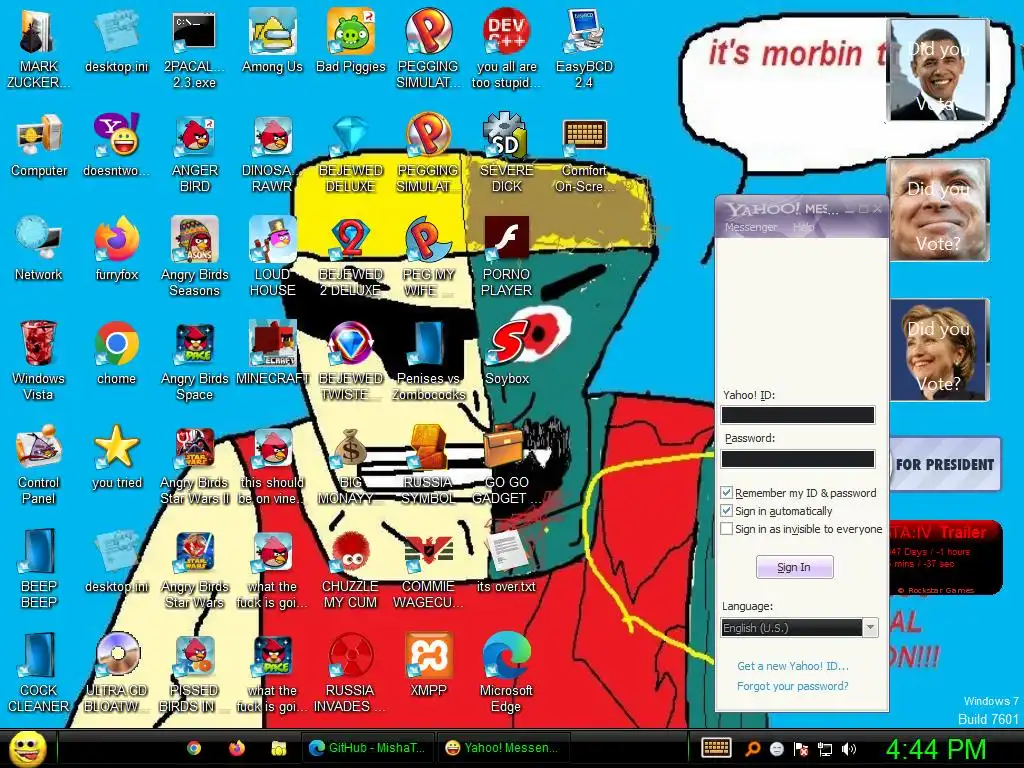Click the Hillary 'Did you Vote?' gadget
The height and width of the screenshot is (768, 1024).
[940, 349]
